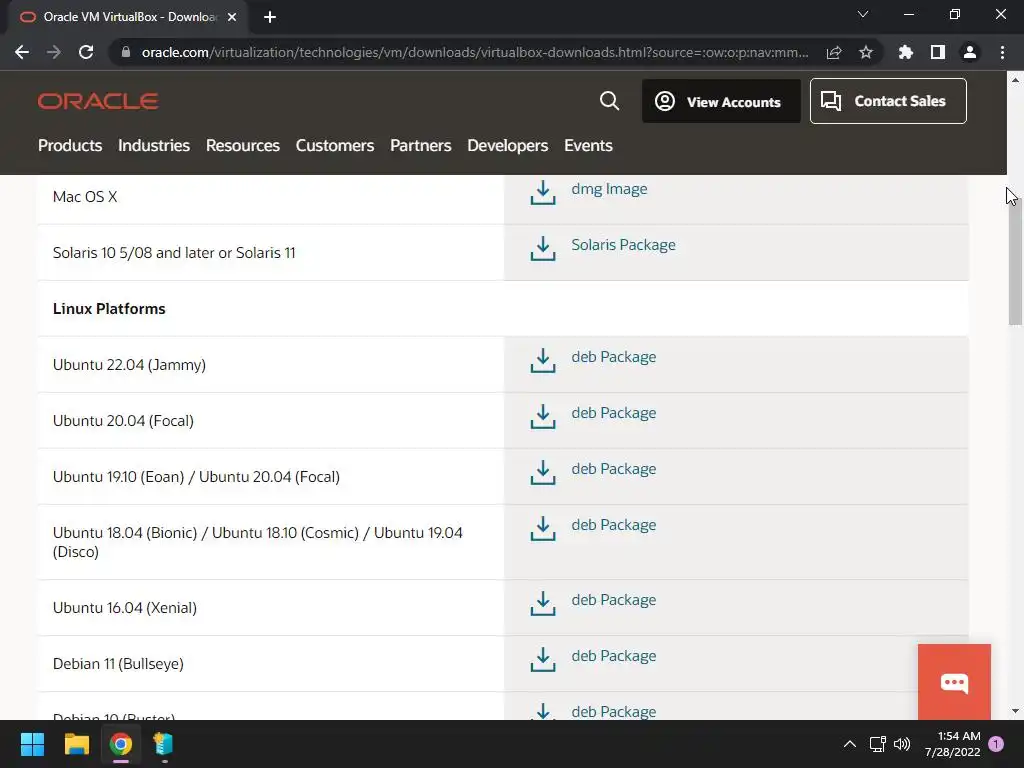Open the Resources menu

[243, 145]
